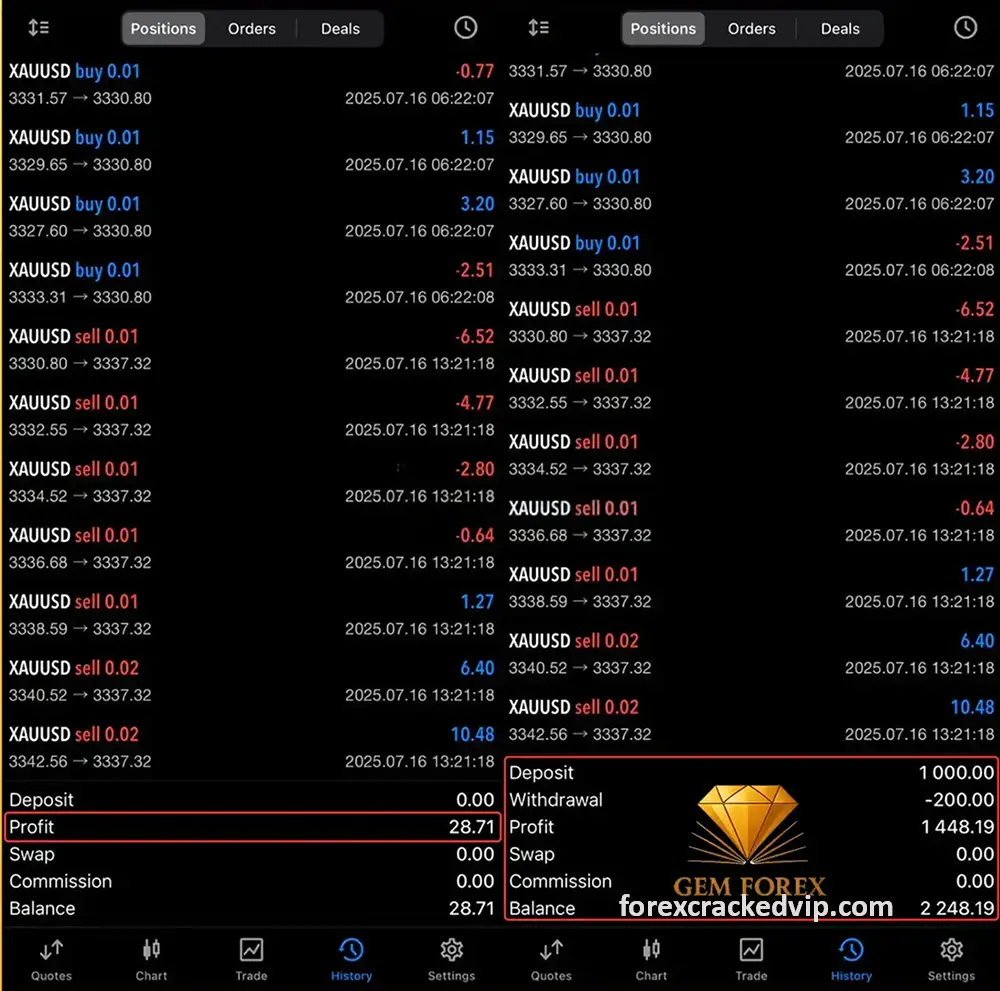Open right panel sell 0.02 position with 10.48 profit

pyautogui.click(x=751, y=720)
